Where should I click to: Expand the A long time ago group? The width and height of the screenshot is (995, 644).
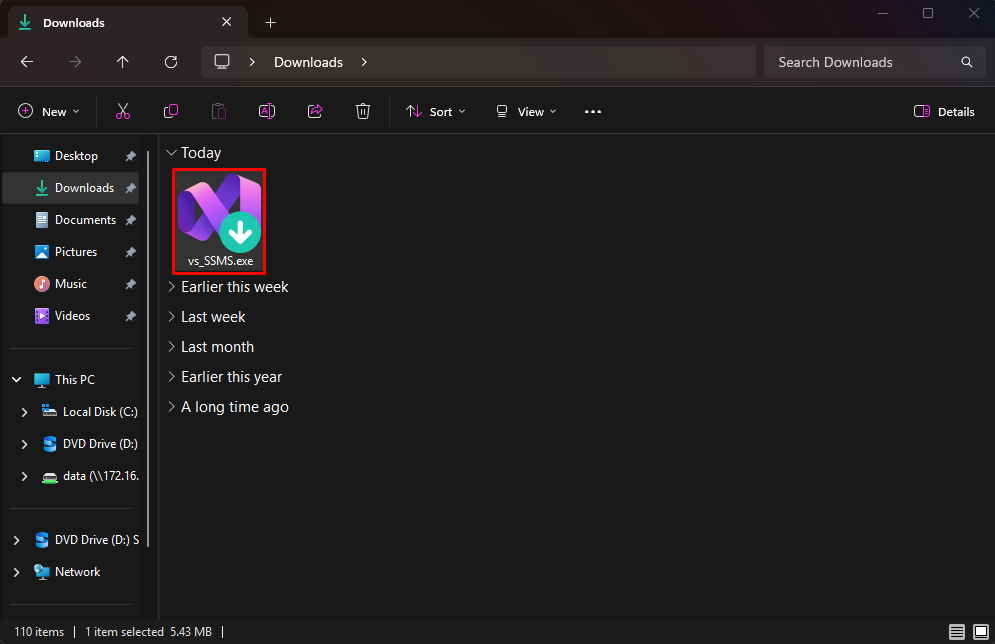coord(171,407)
